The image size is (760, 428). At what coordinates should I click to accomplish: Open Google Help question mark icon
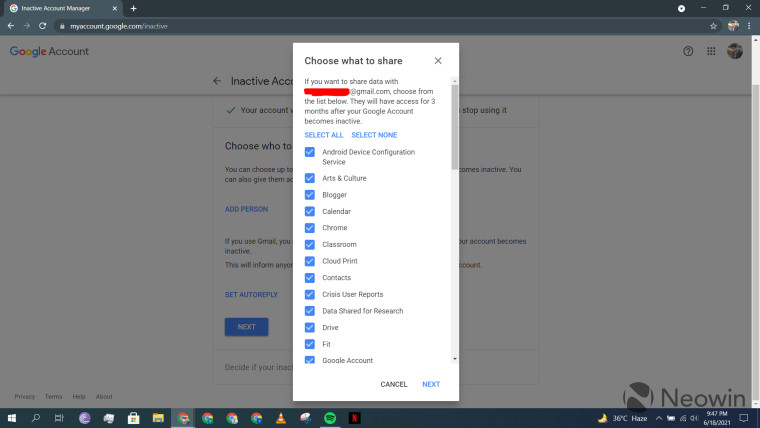click(688, 51)
